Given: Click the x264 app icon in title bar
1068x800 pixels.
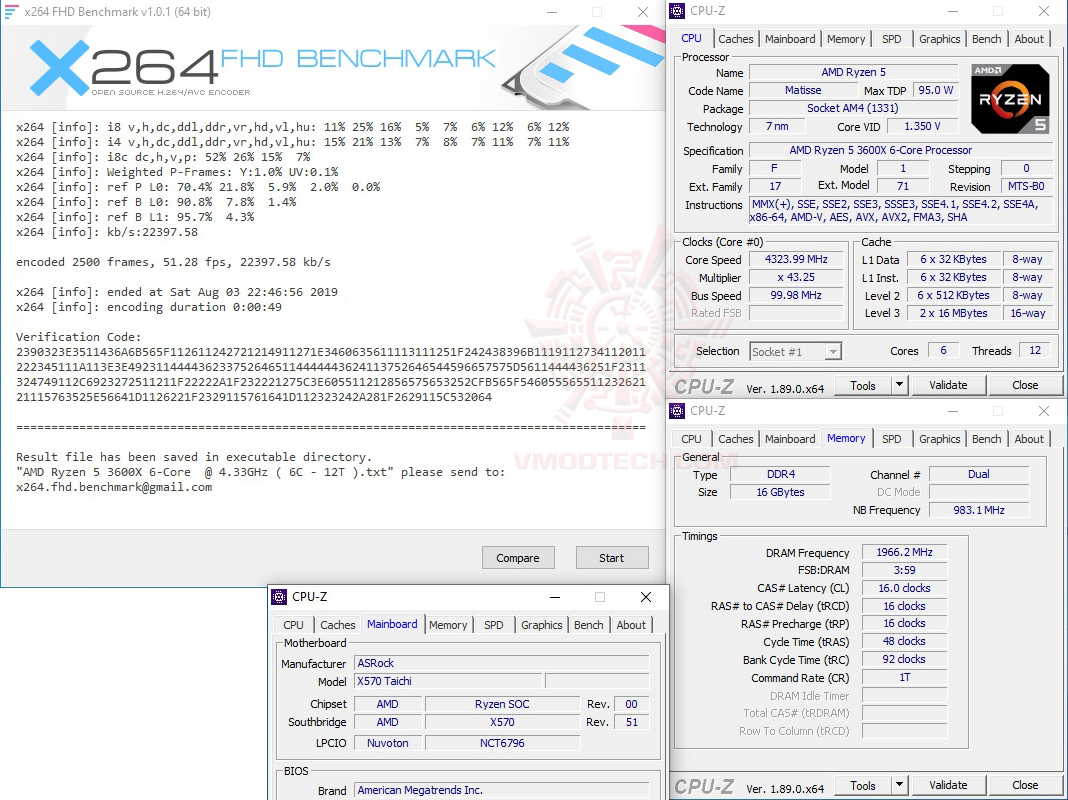Looking at the screenshot, I should tap(12, 11).
